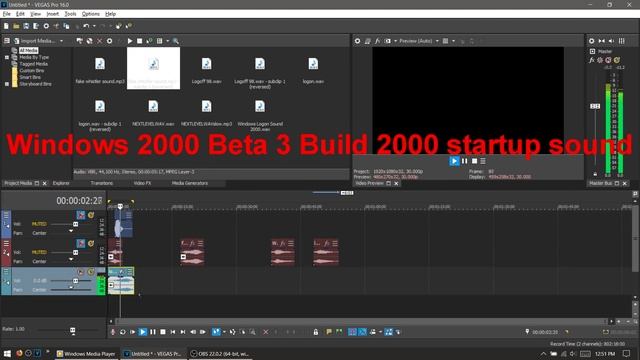The width and height of the screenshot is (640, 360).
Task: Click the timeline Record microphone icon
Action: pyautogui.click(x=113, y=332)
